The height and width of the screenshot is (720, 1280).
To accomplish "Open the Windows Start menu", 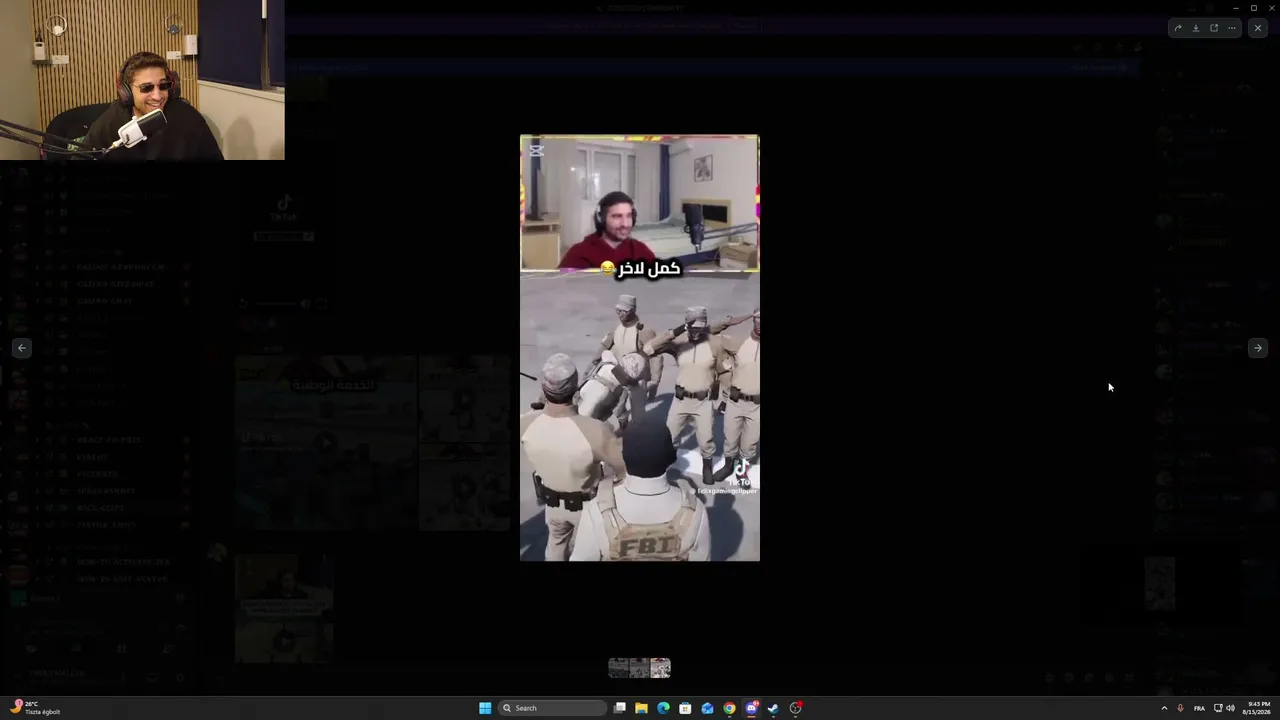I will pos(485,708).
